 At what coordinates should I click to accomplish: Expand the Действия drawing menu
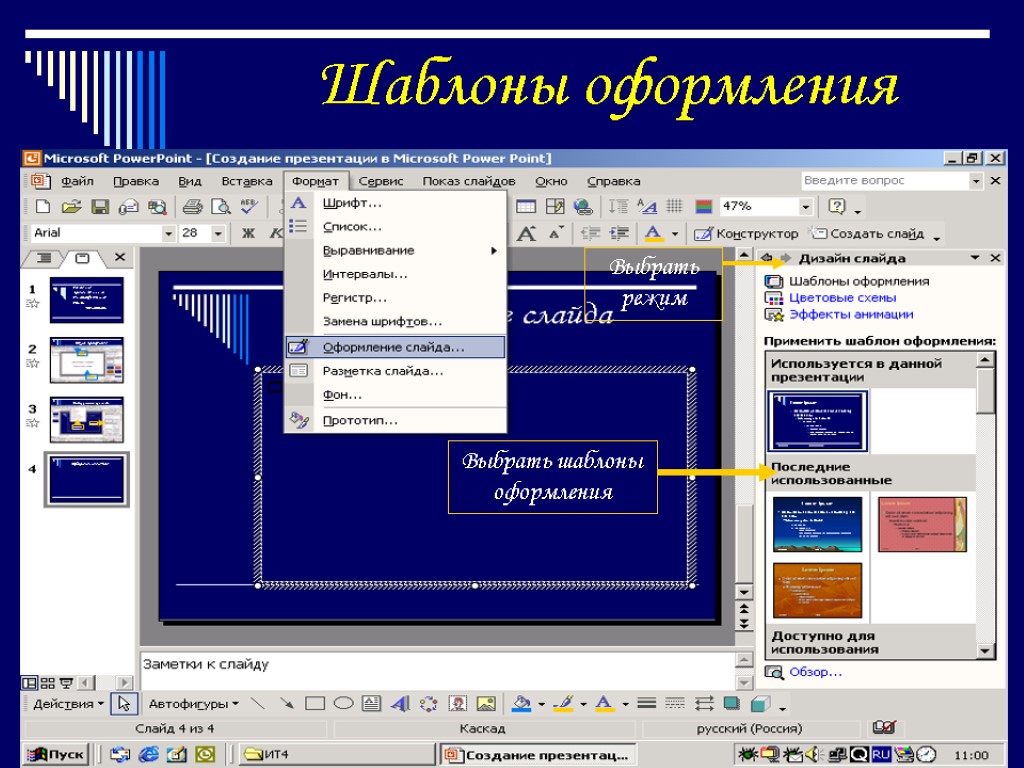click(x=69, y=703)
